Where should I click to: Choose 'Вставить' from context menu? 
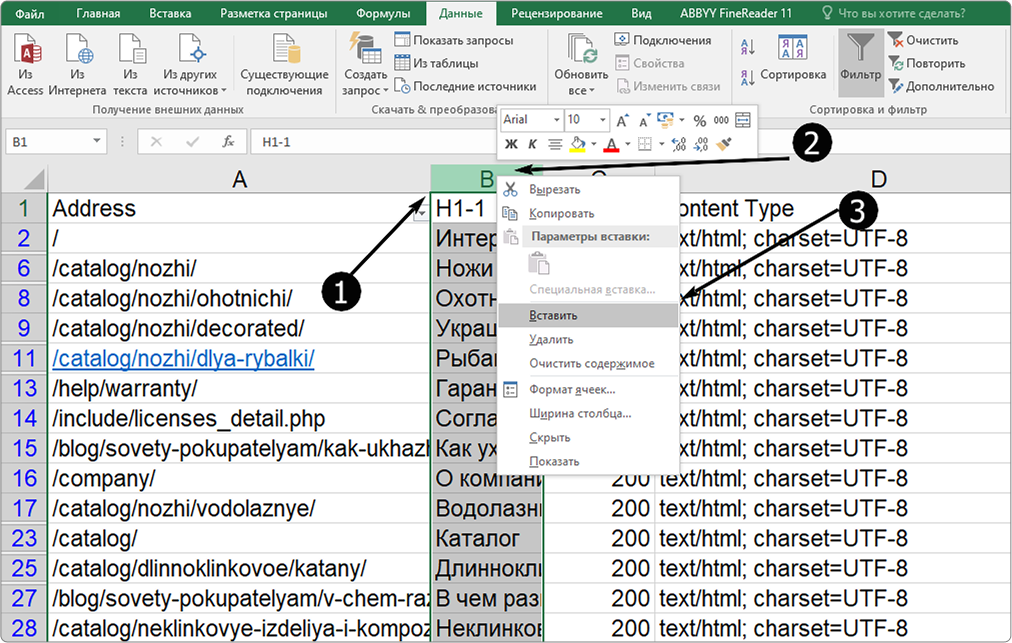(x=589, y=316)
